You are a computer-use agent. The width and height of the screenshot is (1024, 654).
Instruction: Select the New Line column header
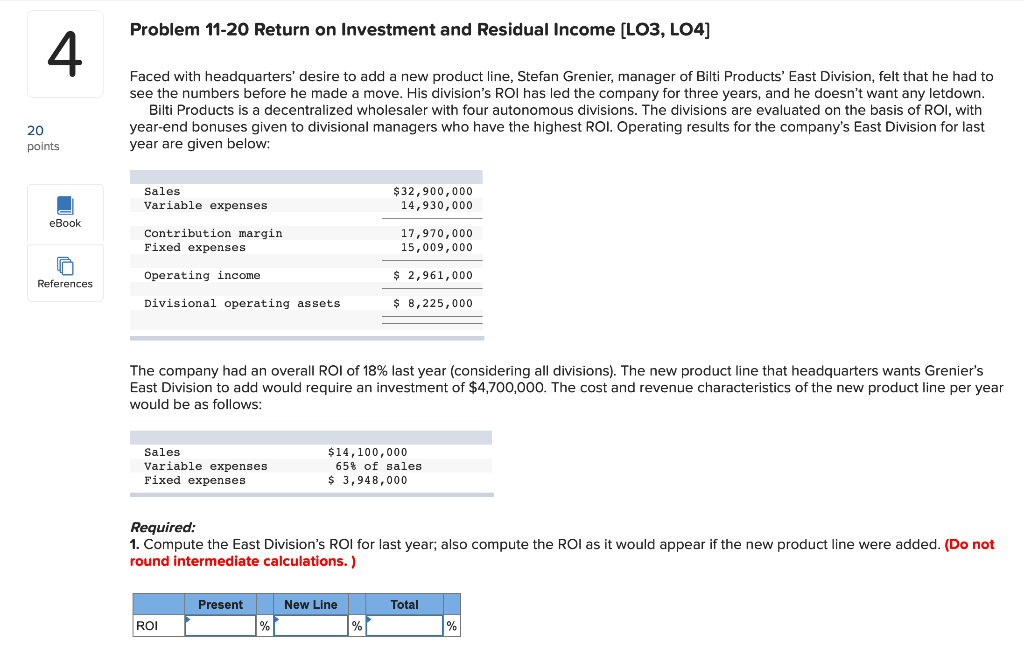tap(312, 604)
